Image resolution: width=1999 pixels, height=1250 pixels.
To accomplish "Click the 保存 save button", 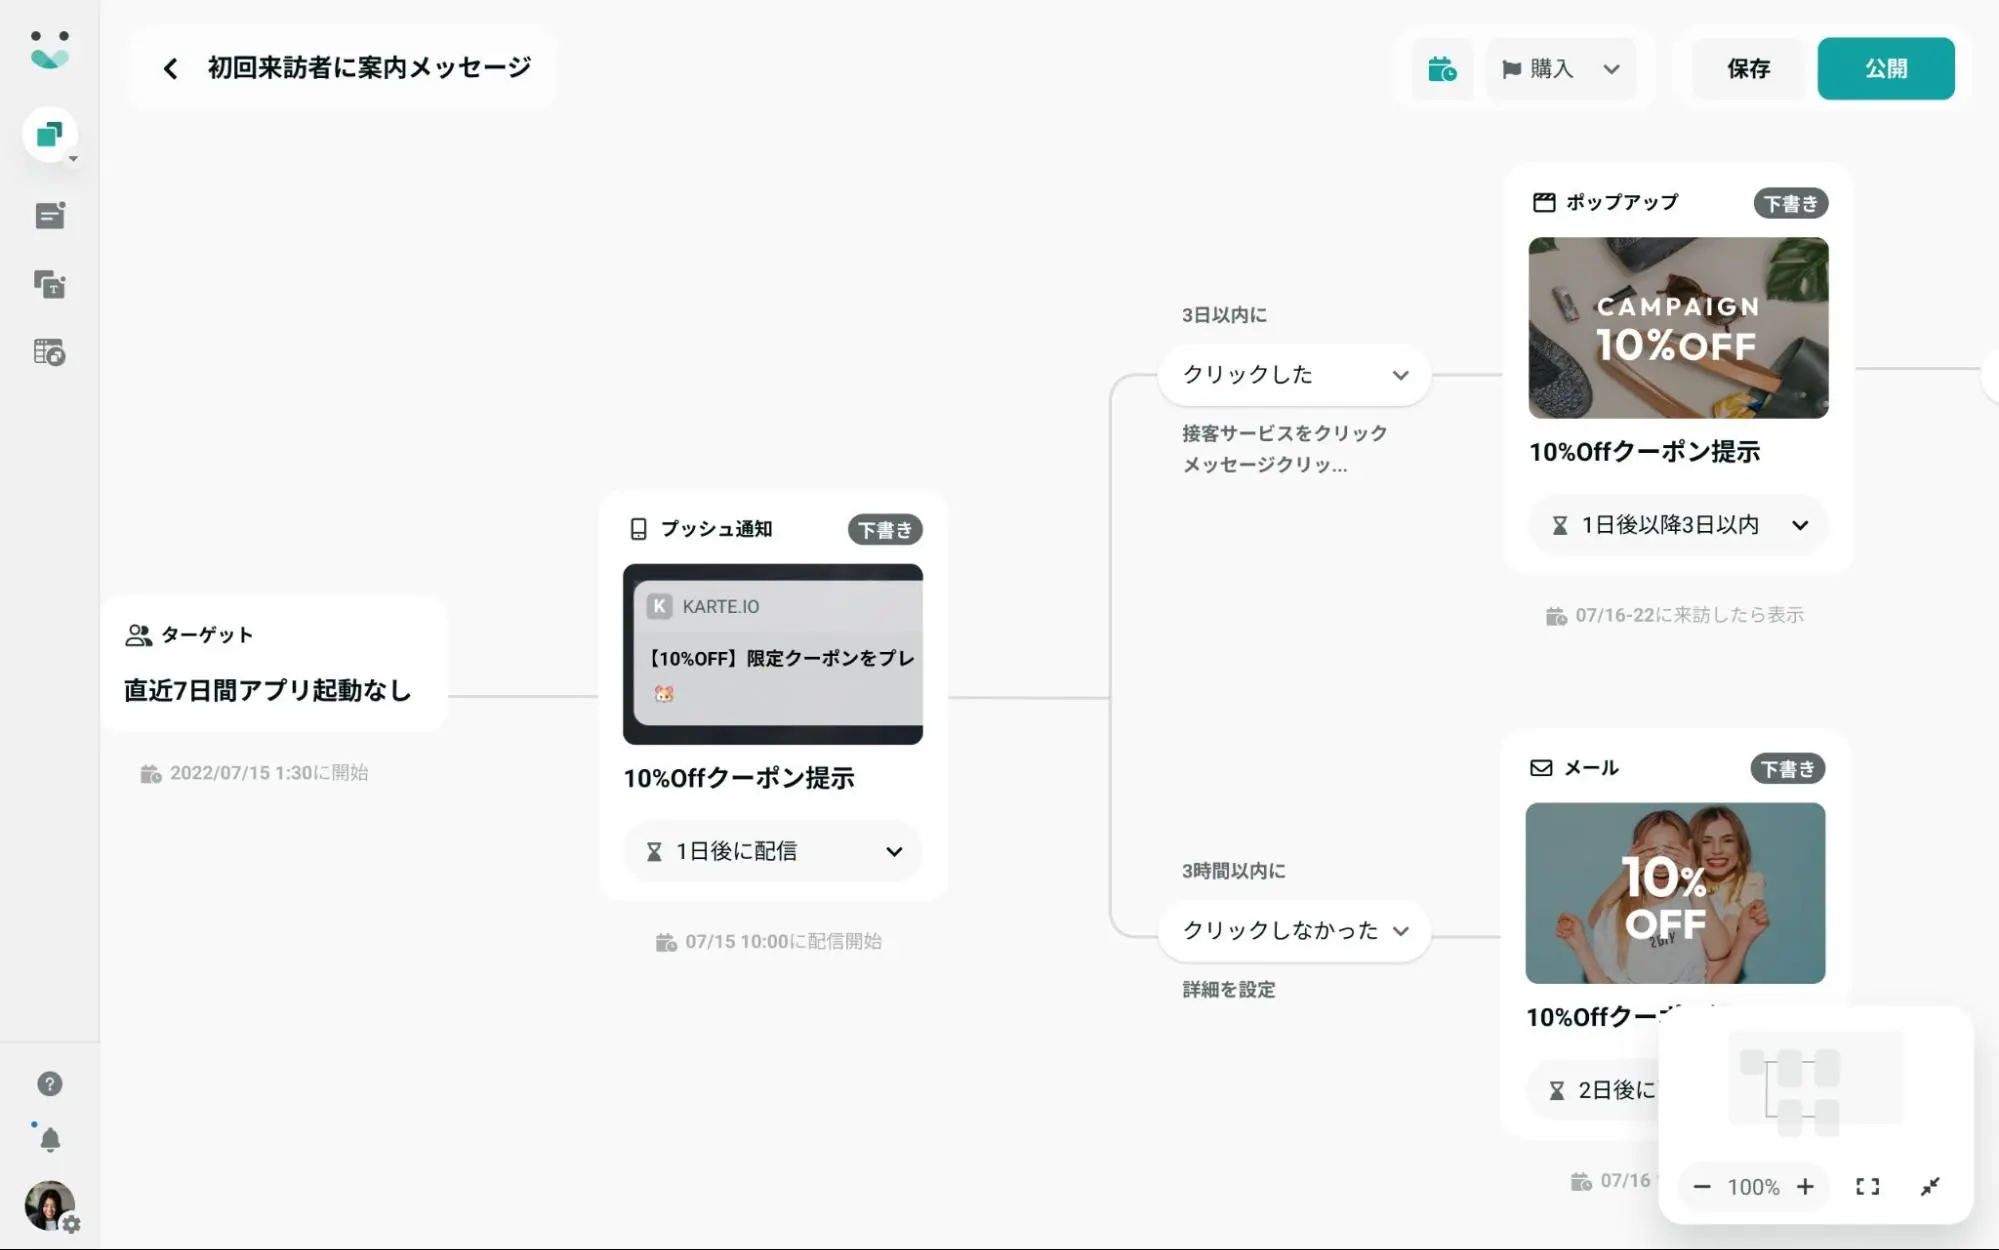I will pos(1748,69).
